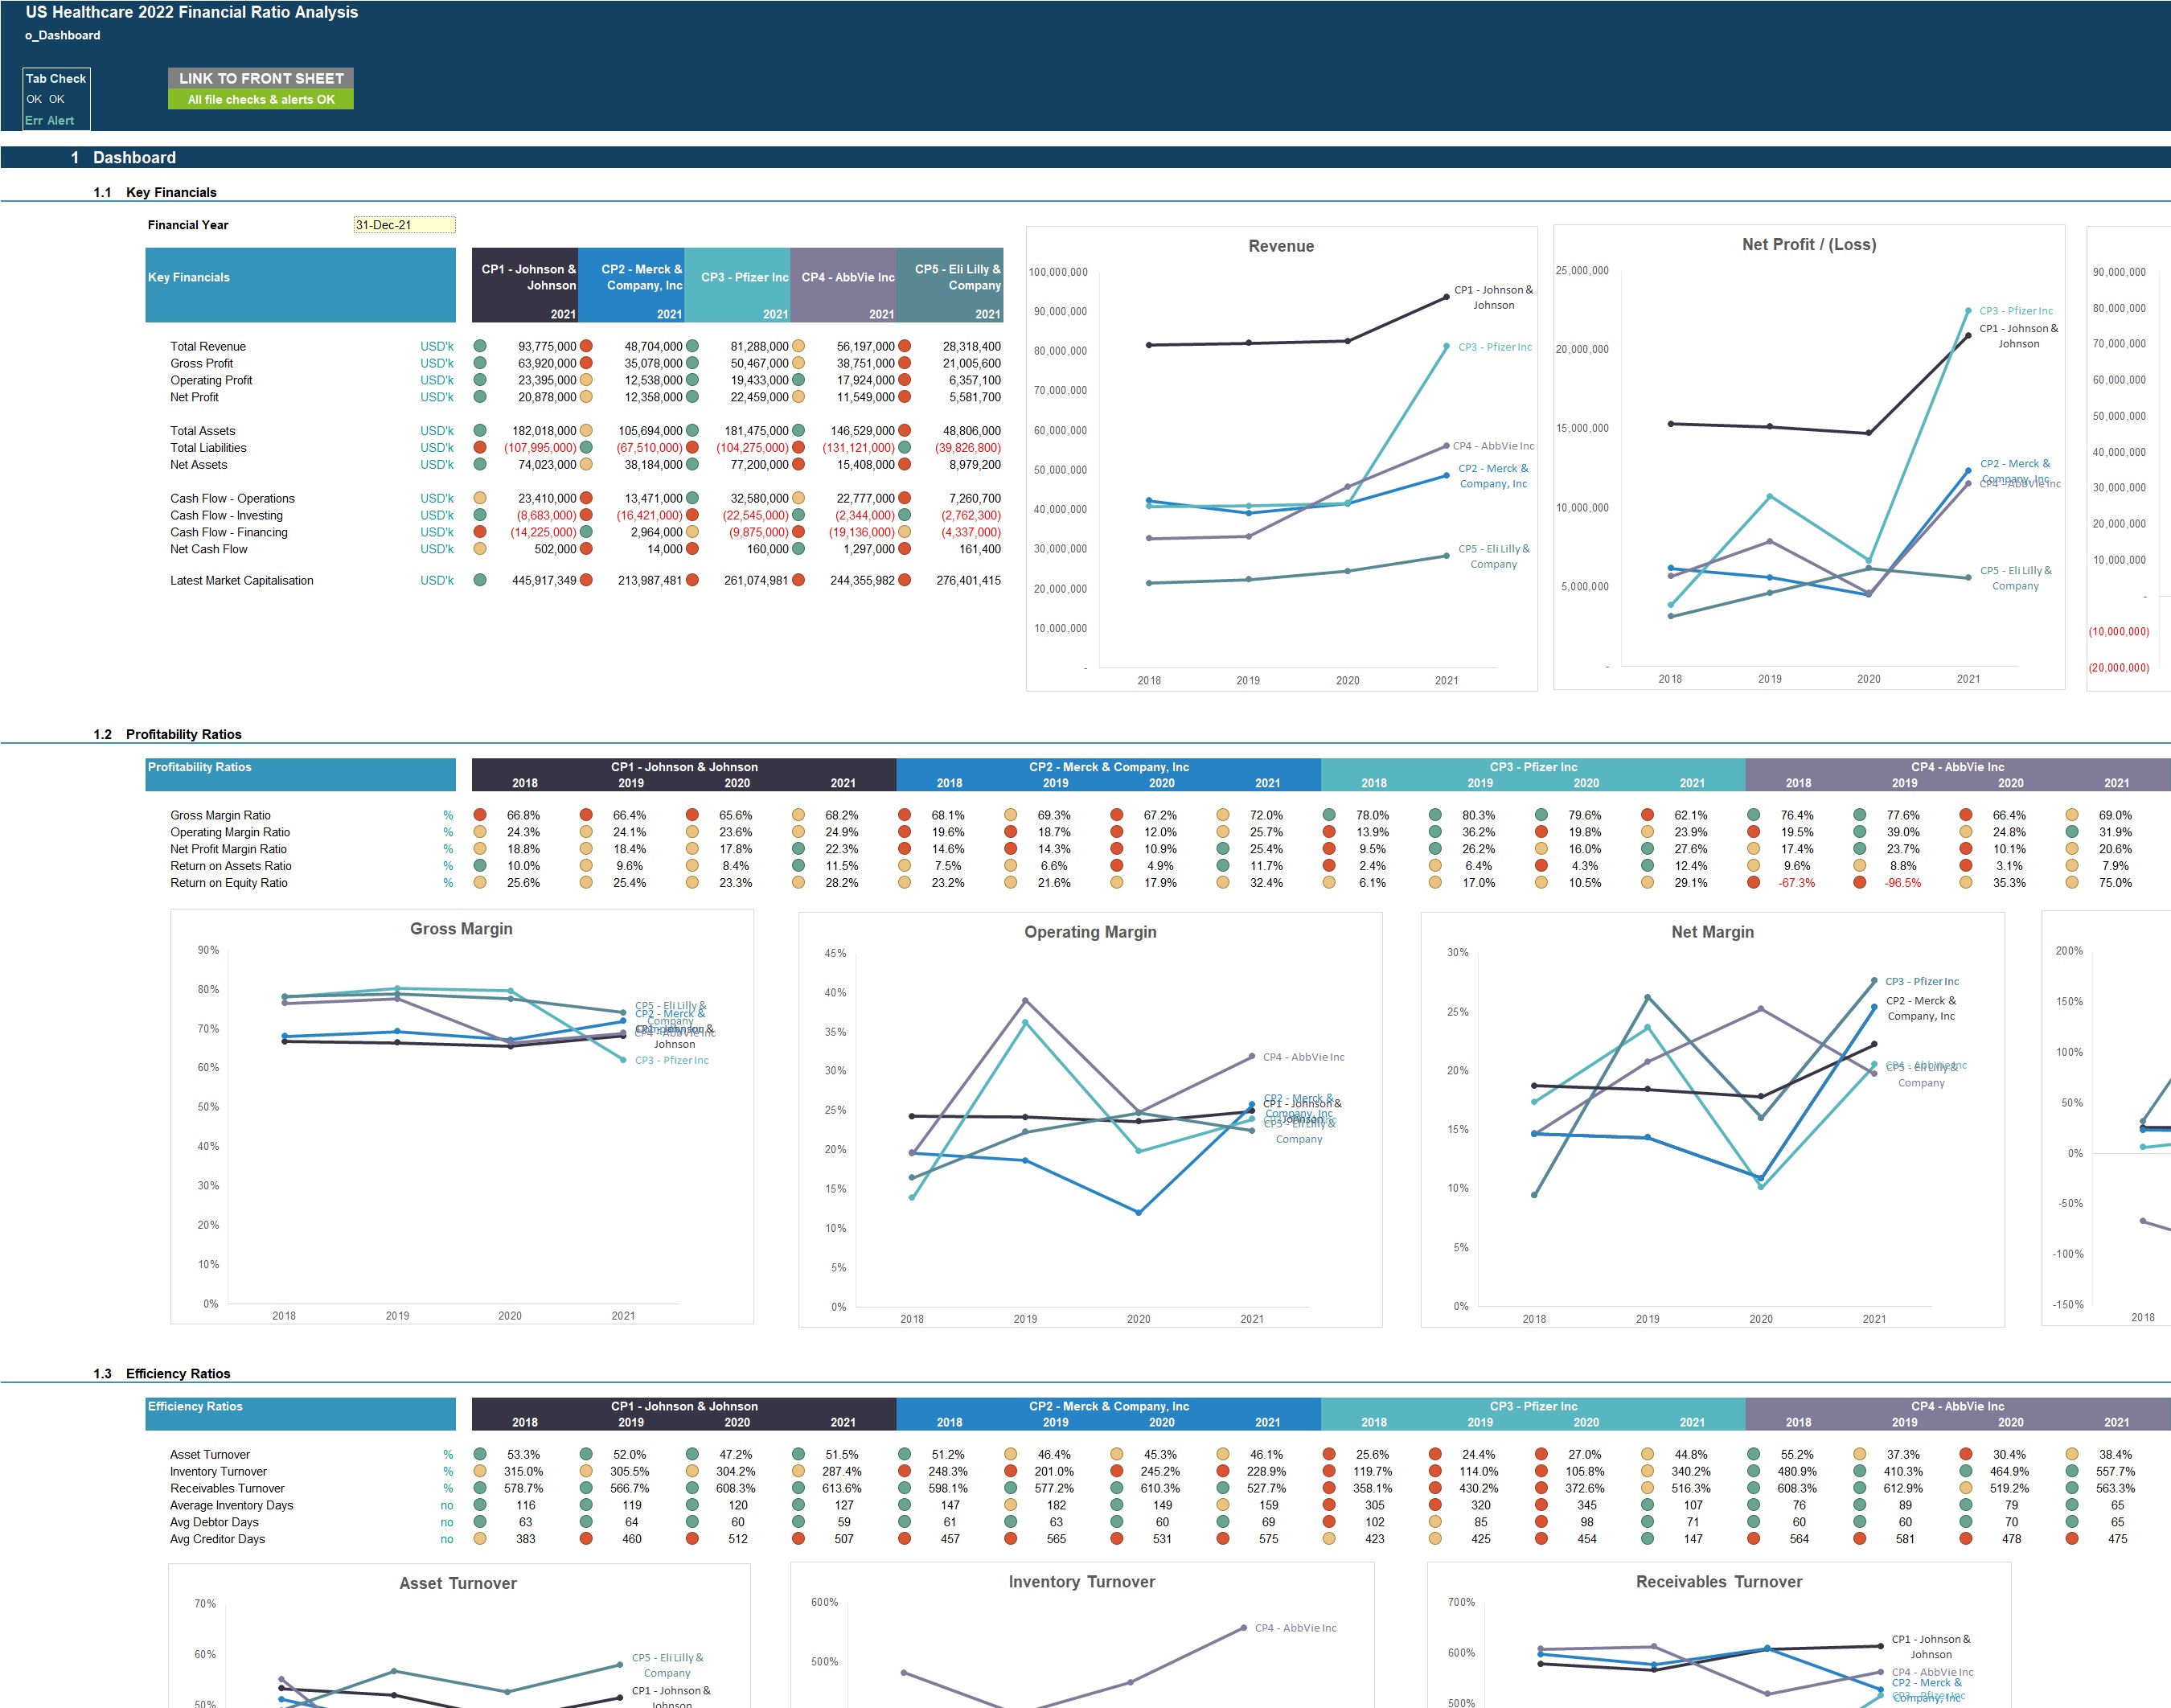Click the green indicator beside 445,917,349

coord(480,580)
